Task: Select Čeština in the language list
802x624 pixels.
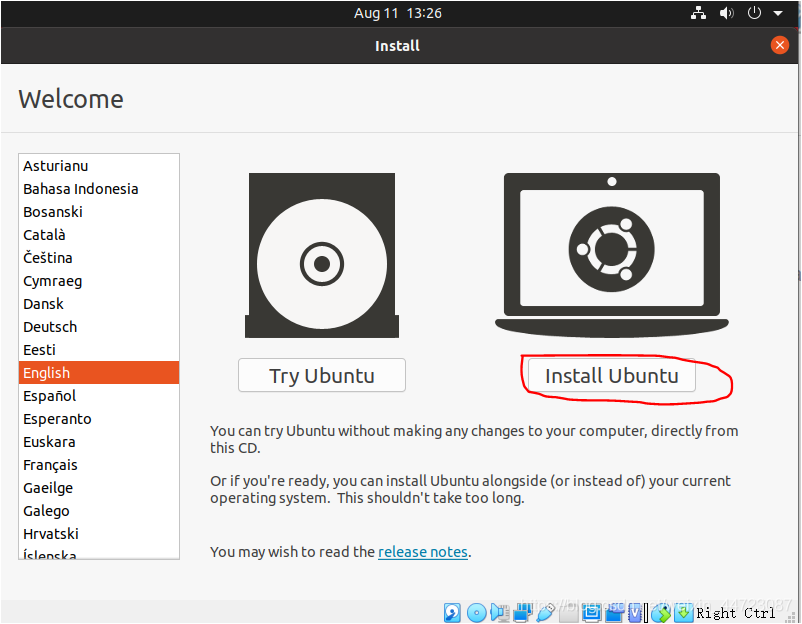Action: tap(99, 258)
